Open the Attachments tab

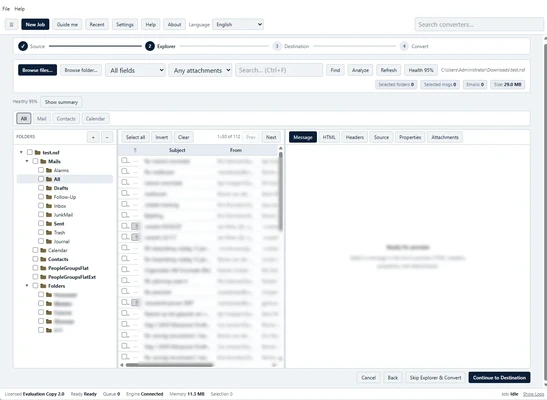coord(445,137)
